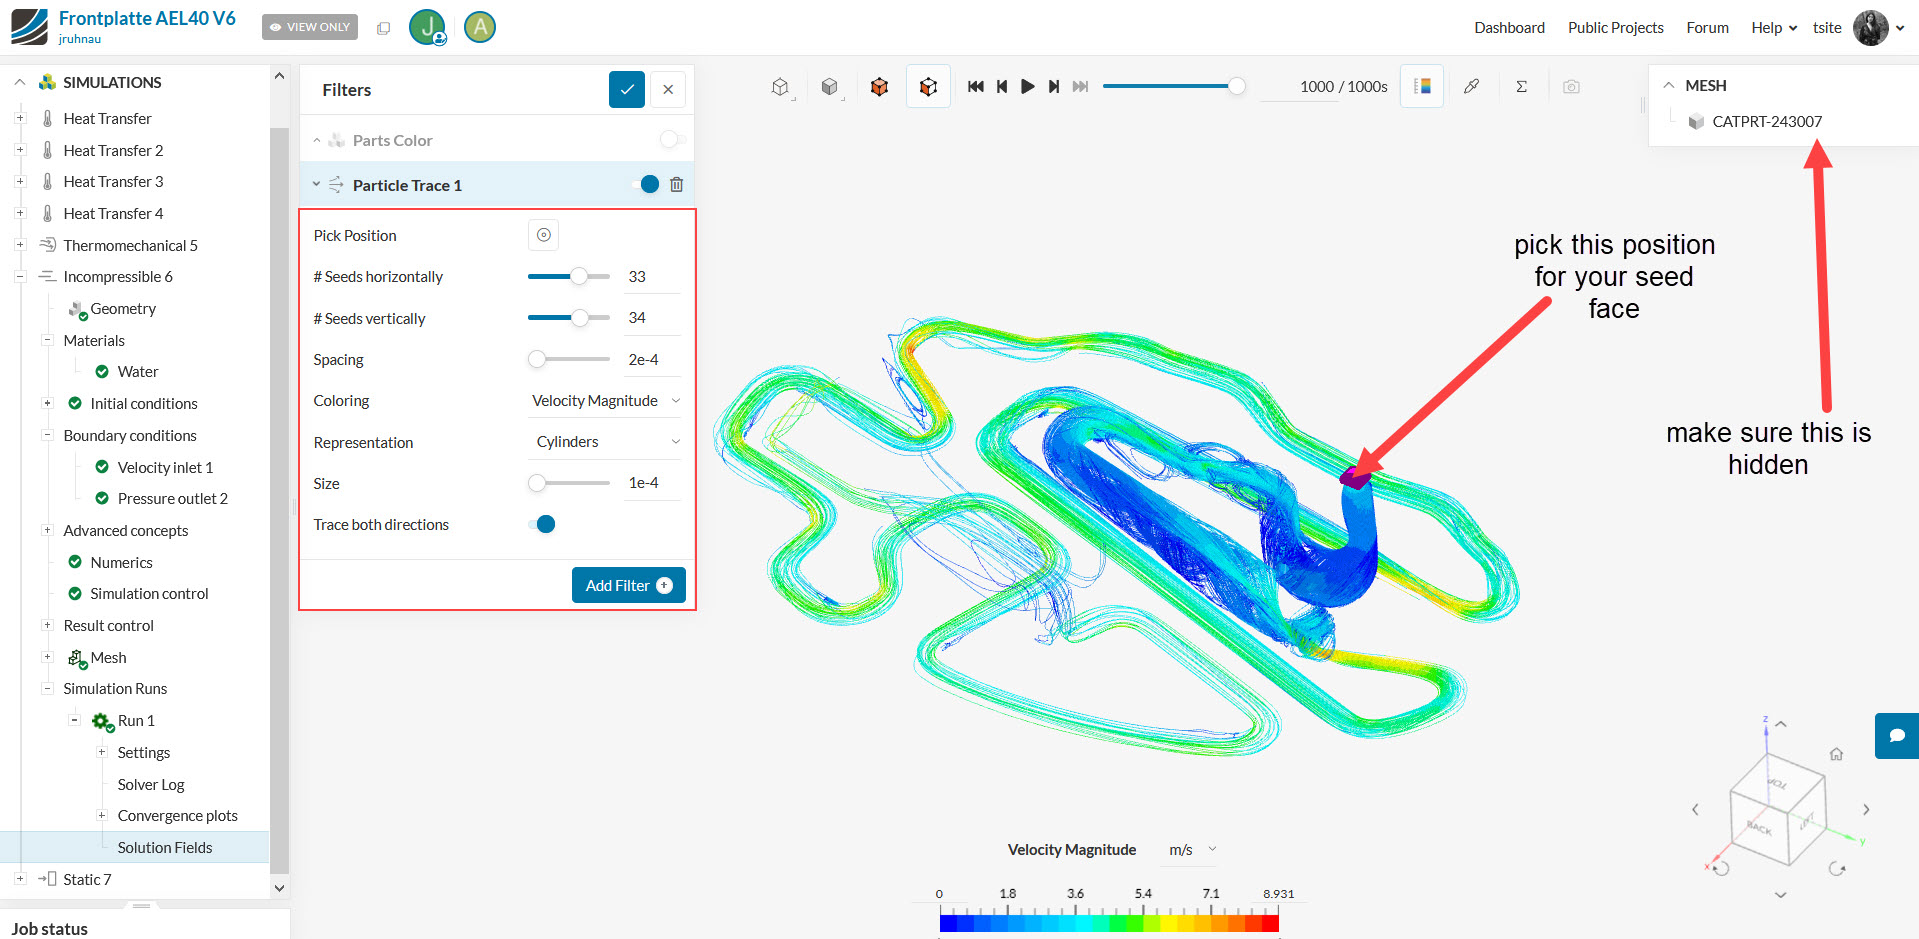Collapse the Run 1 tree node
1919x939 pixels.
click(x=74, y=720)
